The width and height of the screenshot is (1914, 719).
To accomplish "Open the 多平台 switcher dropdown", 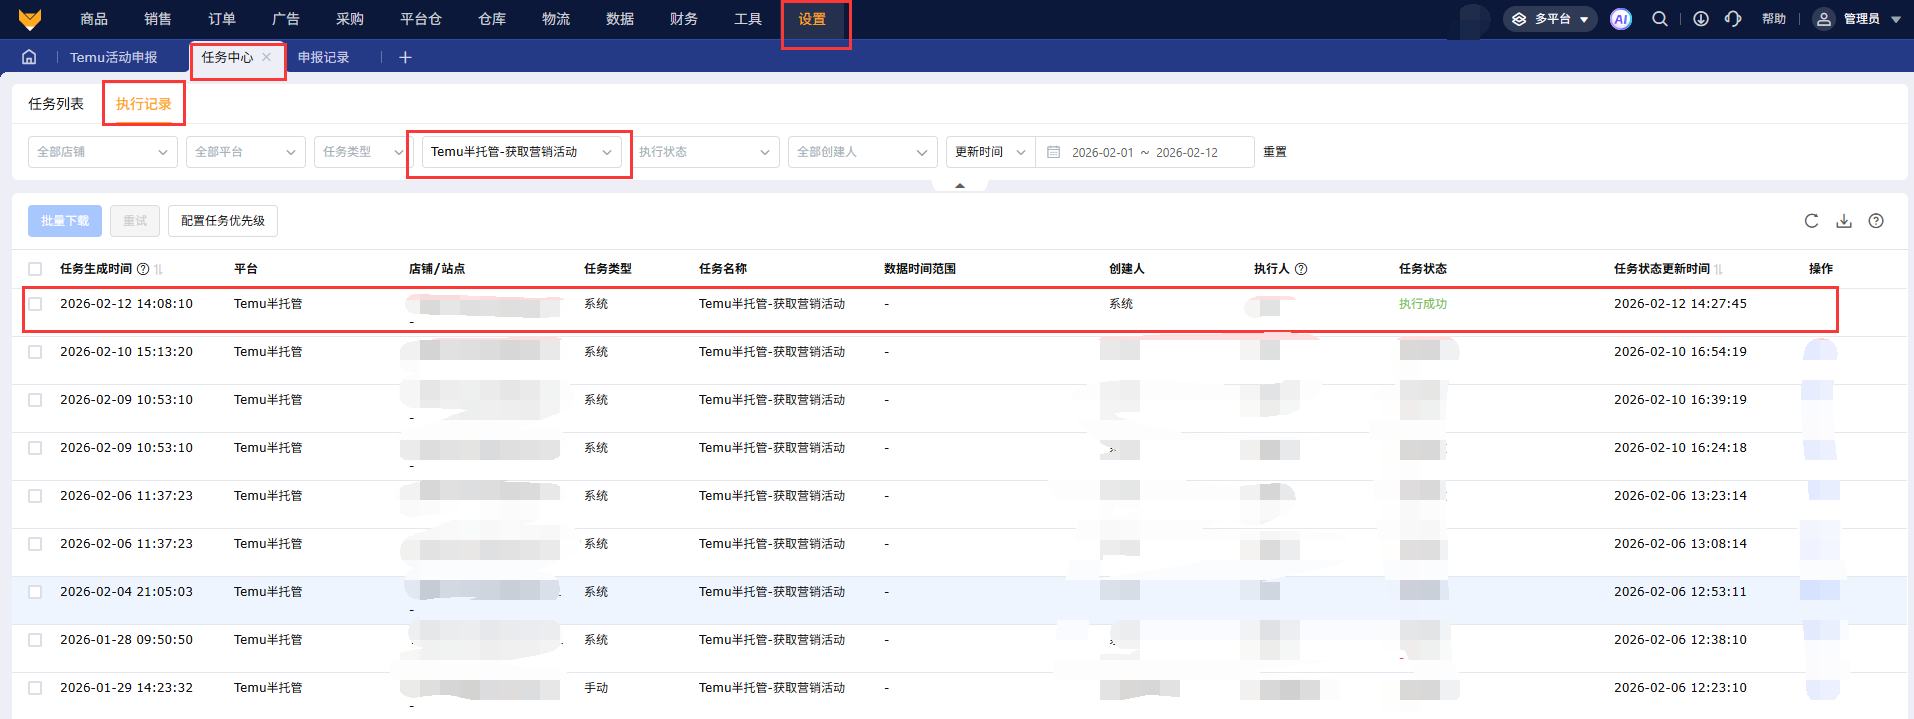I will [1550, 19].
